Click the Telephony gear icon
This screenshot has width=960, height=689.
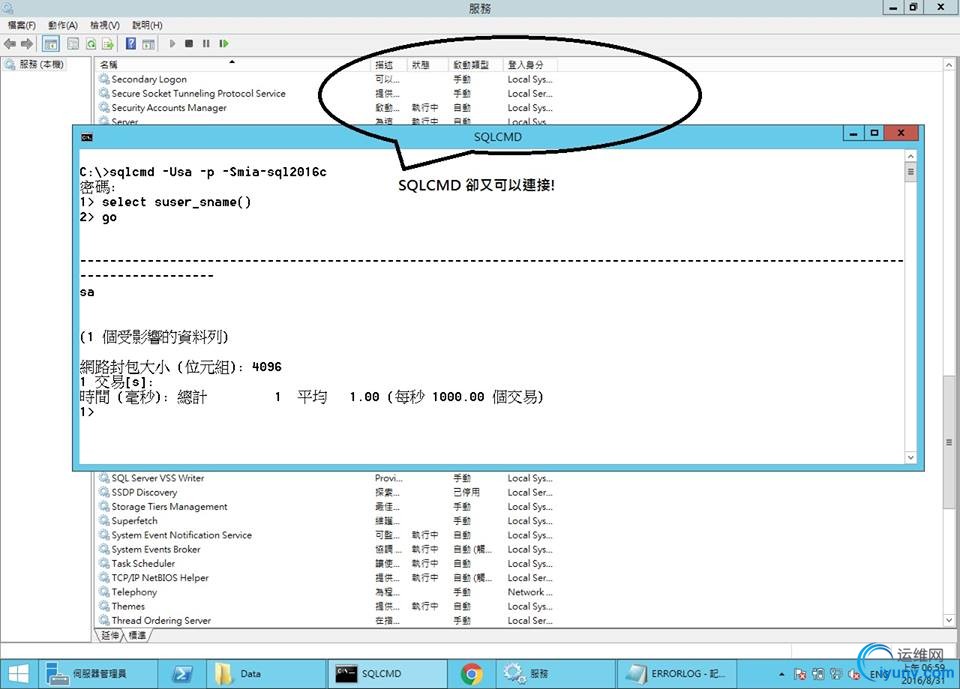pos(104,592)
